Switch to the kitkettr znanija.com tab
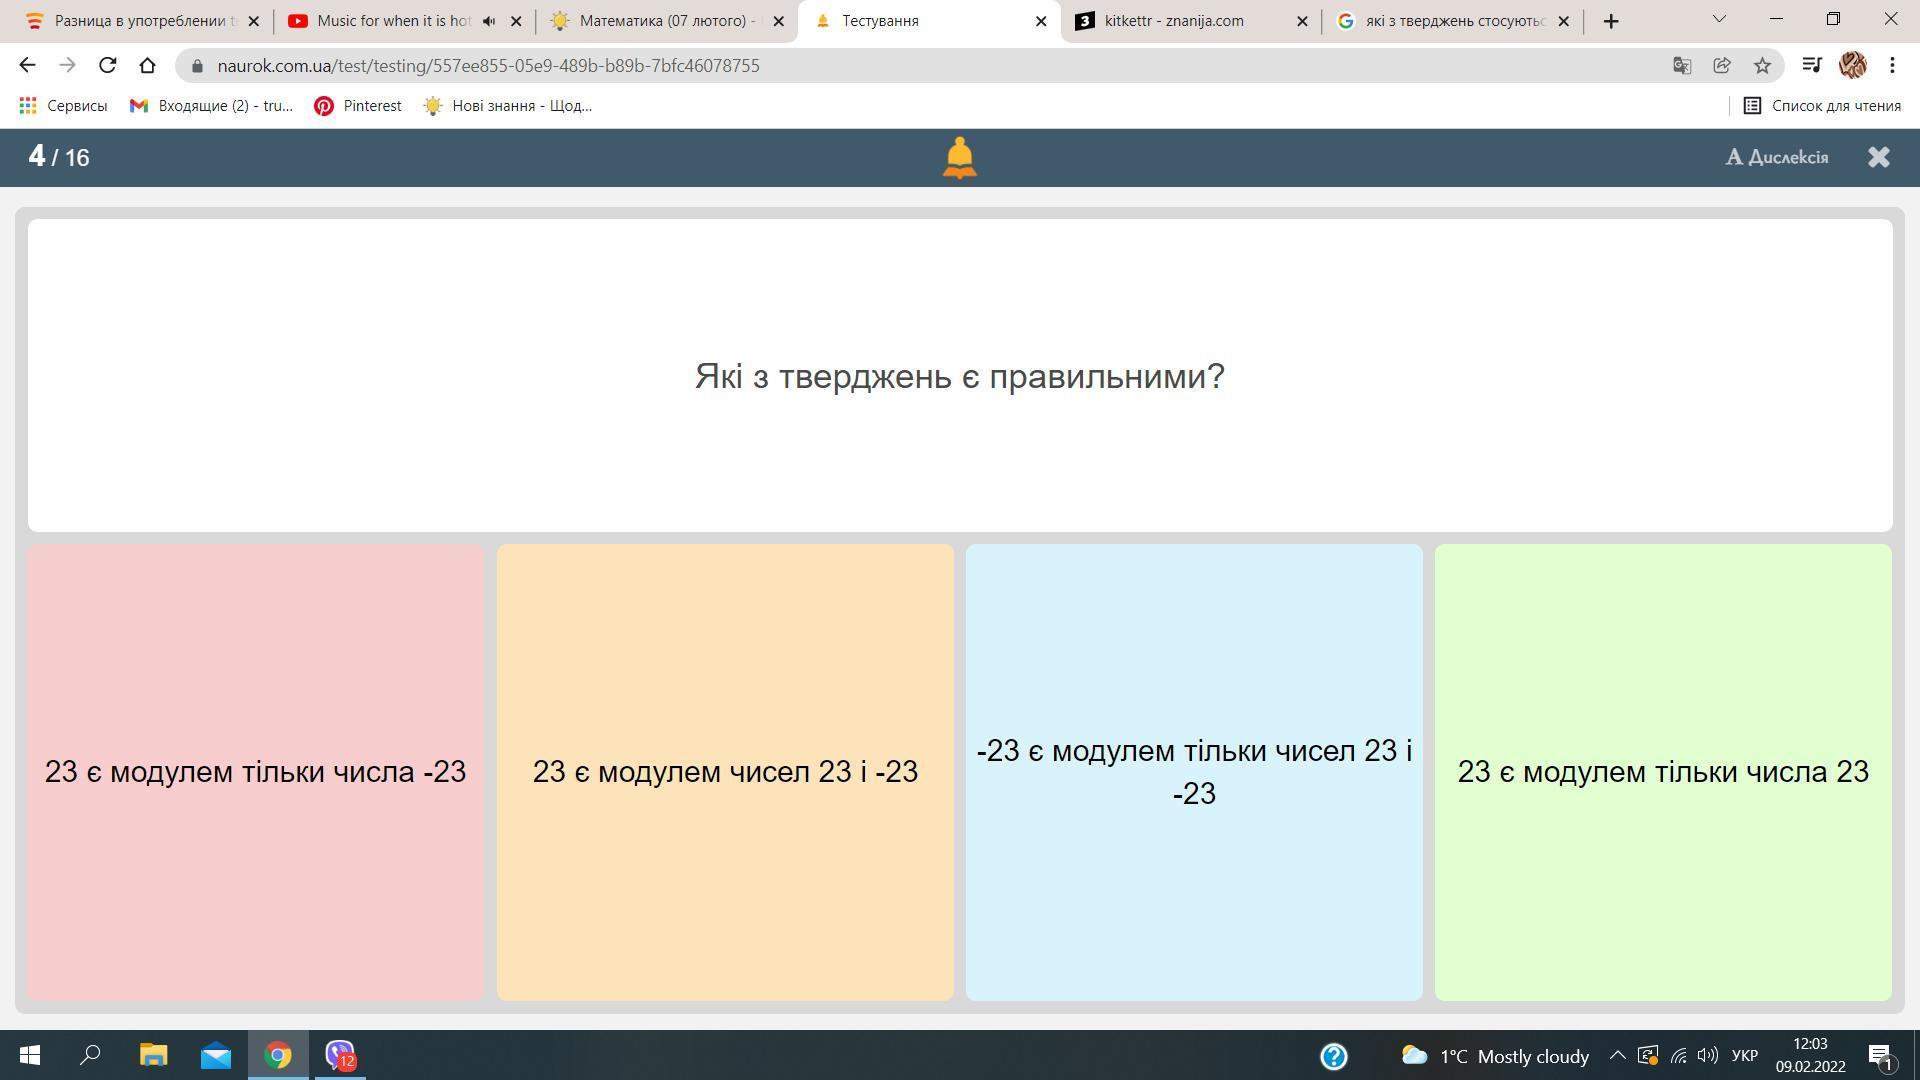Viewport: 1920px width, 1080px height. coord(1174,20)
